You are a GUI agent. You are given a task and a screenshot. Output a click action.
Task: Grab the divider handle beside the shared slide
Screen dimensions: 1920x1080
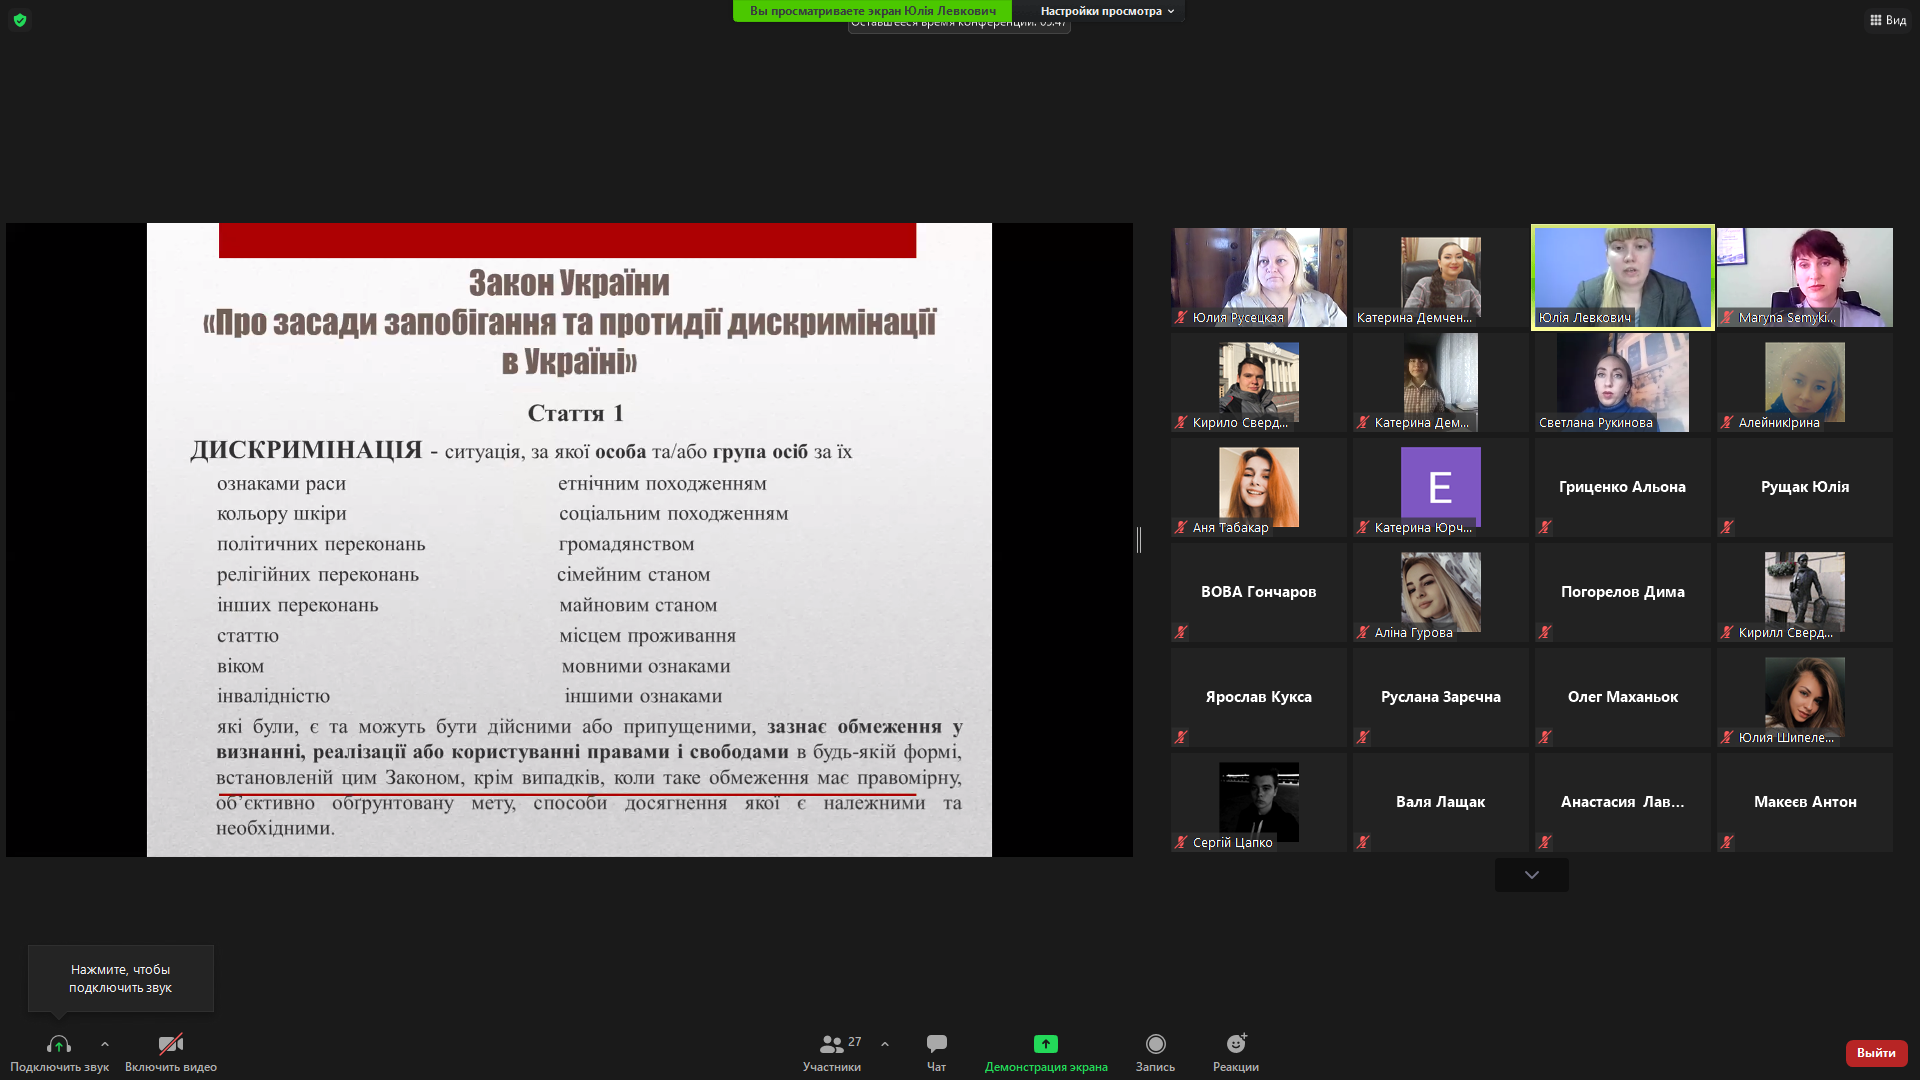pos(1139,540)
